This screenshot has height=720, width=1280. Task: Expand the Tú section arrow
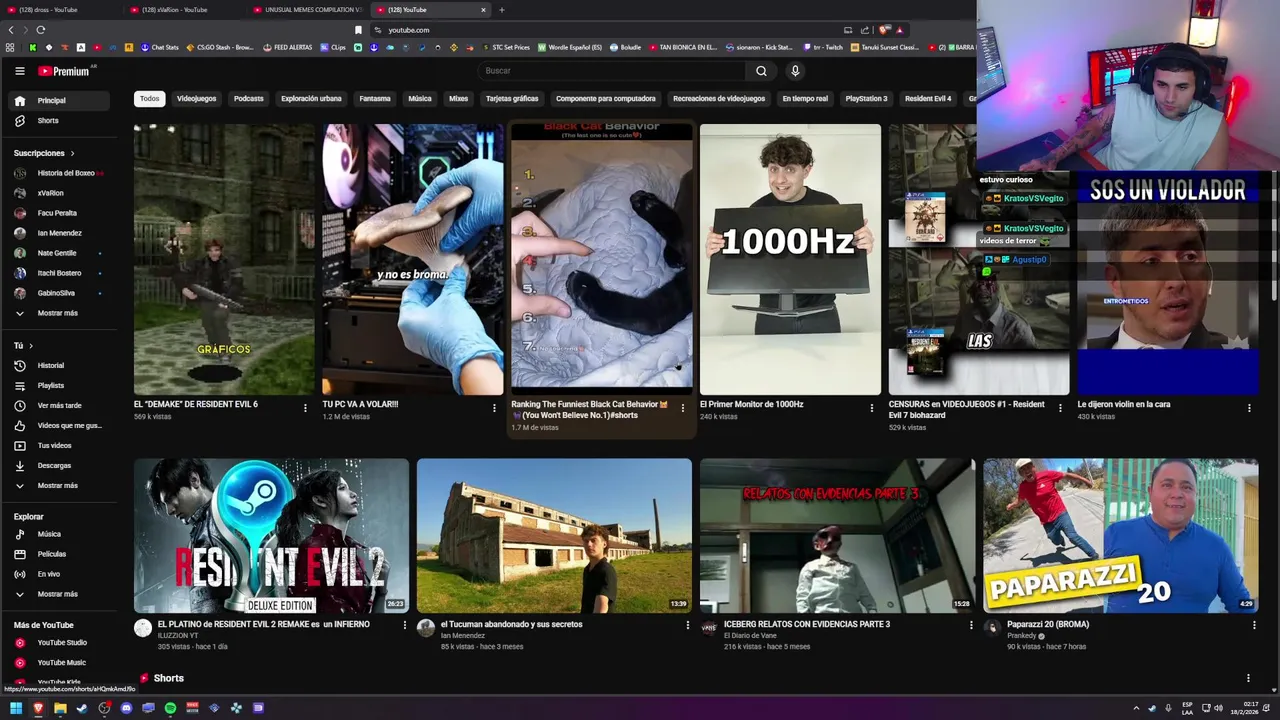pyautogui.click(x=31, y=346)
